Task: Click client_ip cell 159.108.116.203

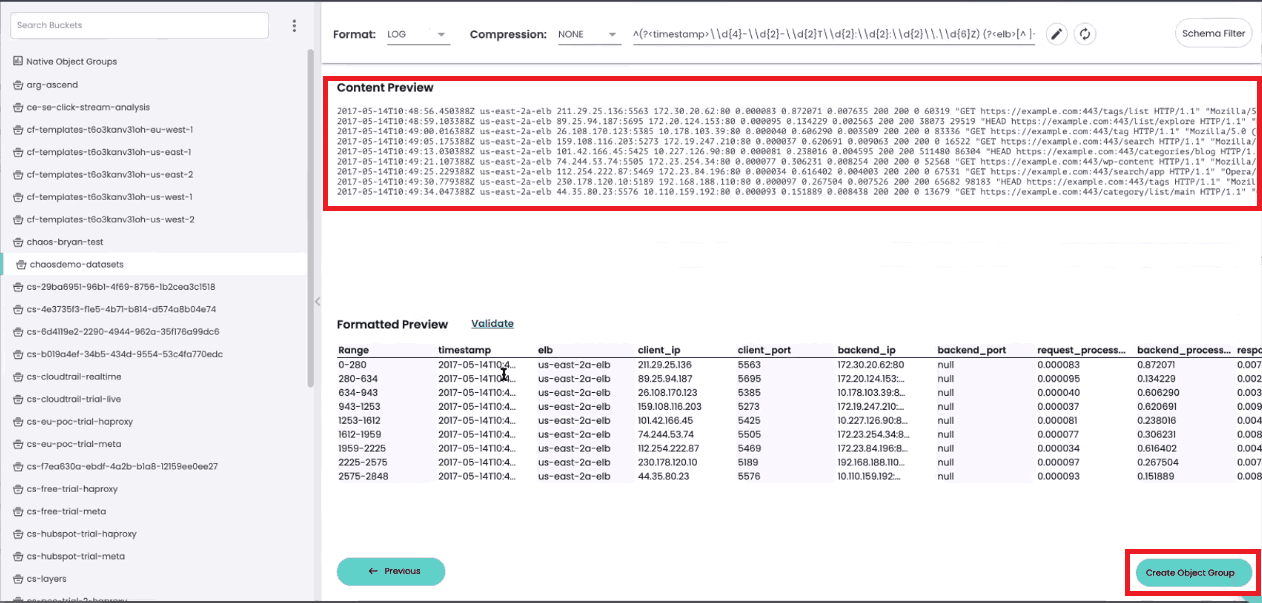Action: (670, 407)
